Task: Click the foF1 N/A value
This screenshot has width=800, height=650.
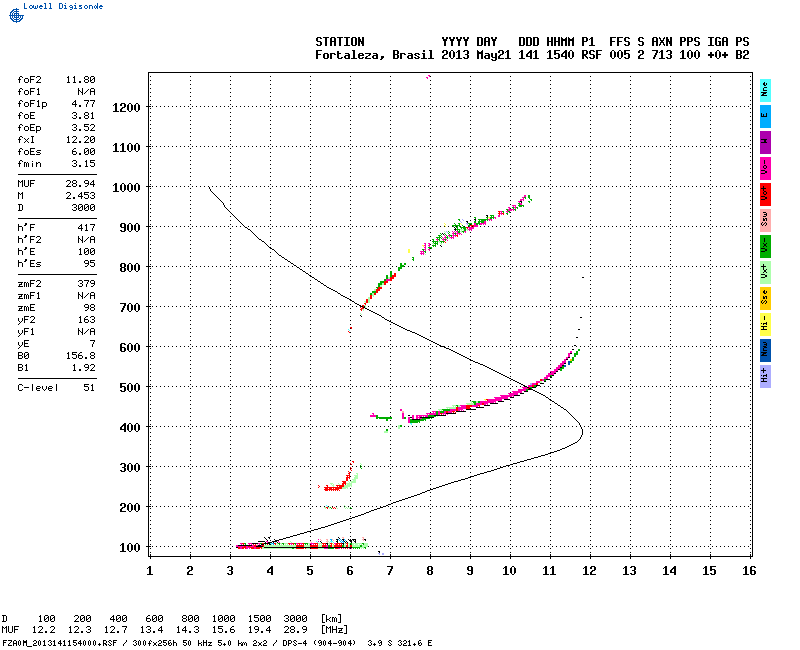Action: [86, 92]
